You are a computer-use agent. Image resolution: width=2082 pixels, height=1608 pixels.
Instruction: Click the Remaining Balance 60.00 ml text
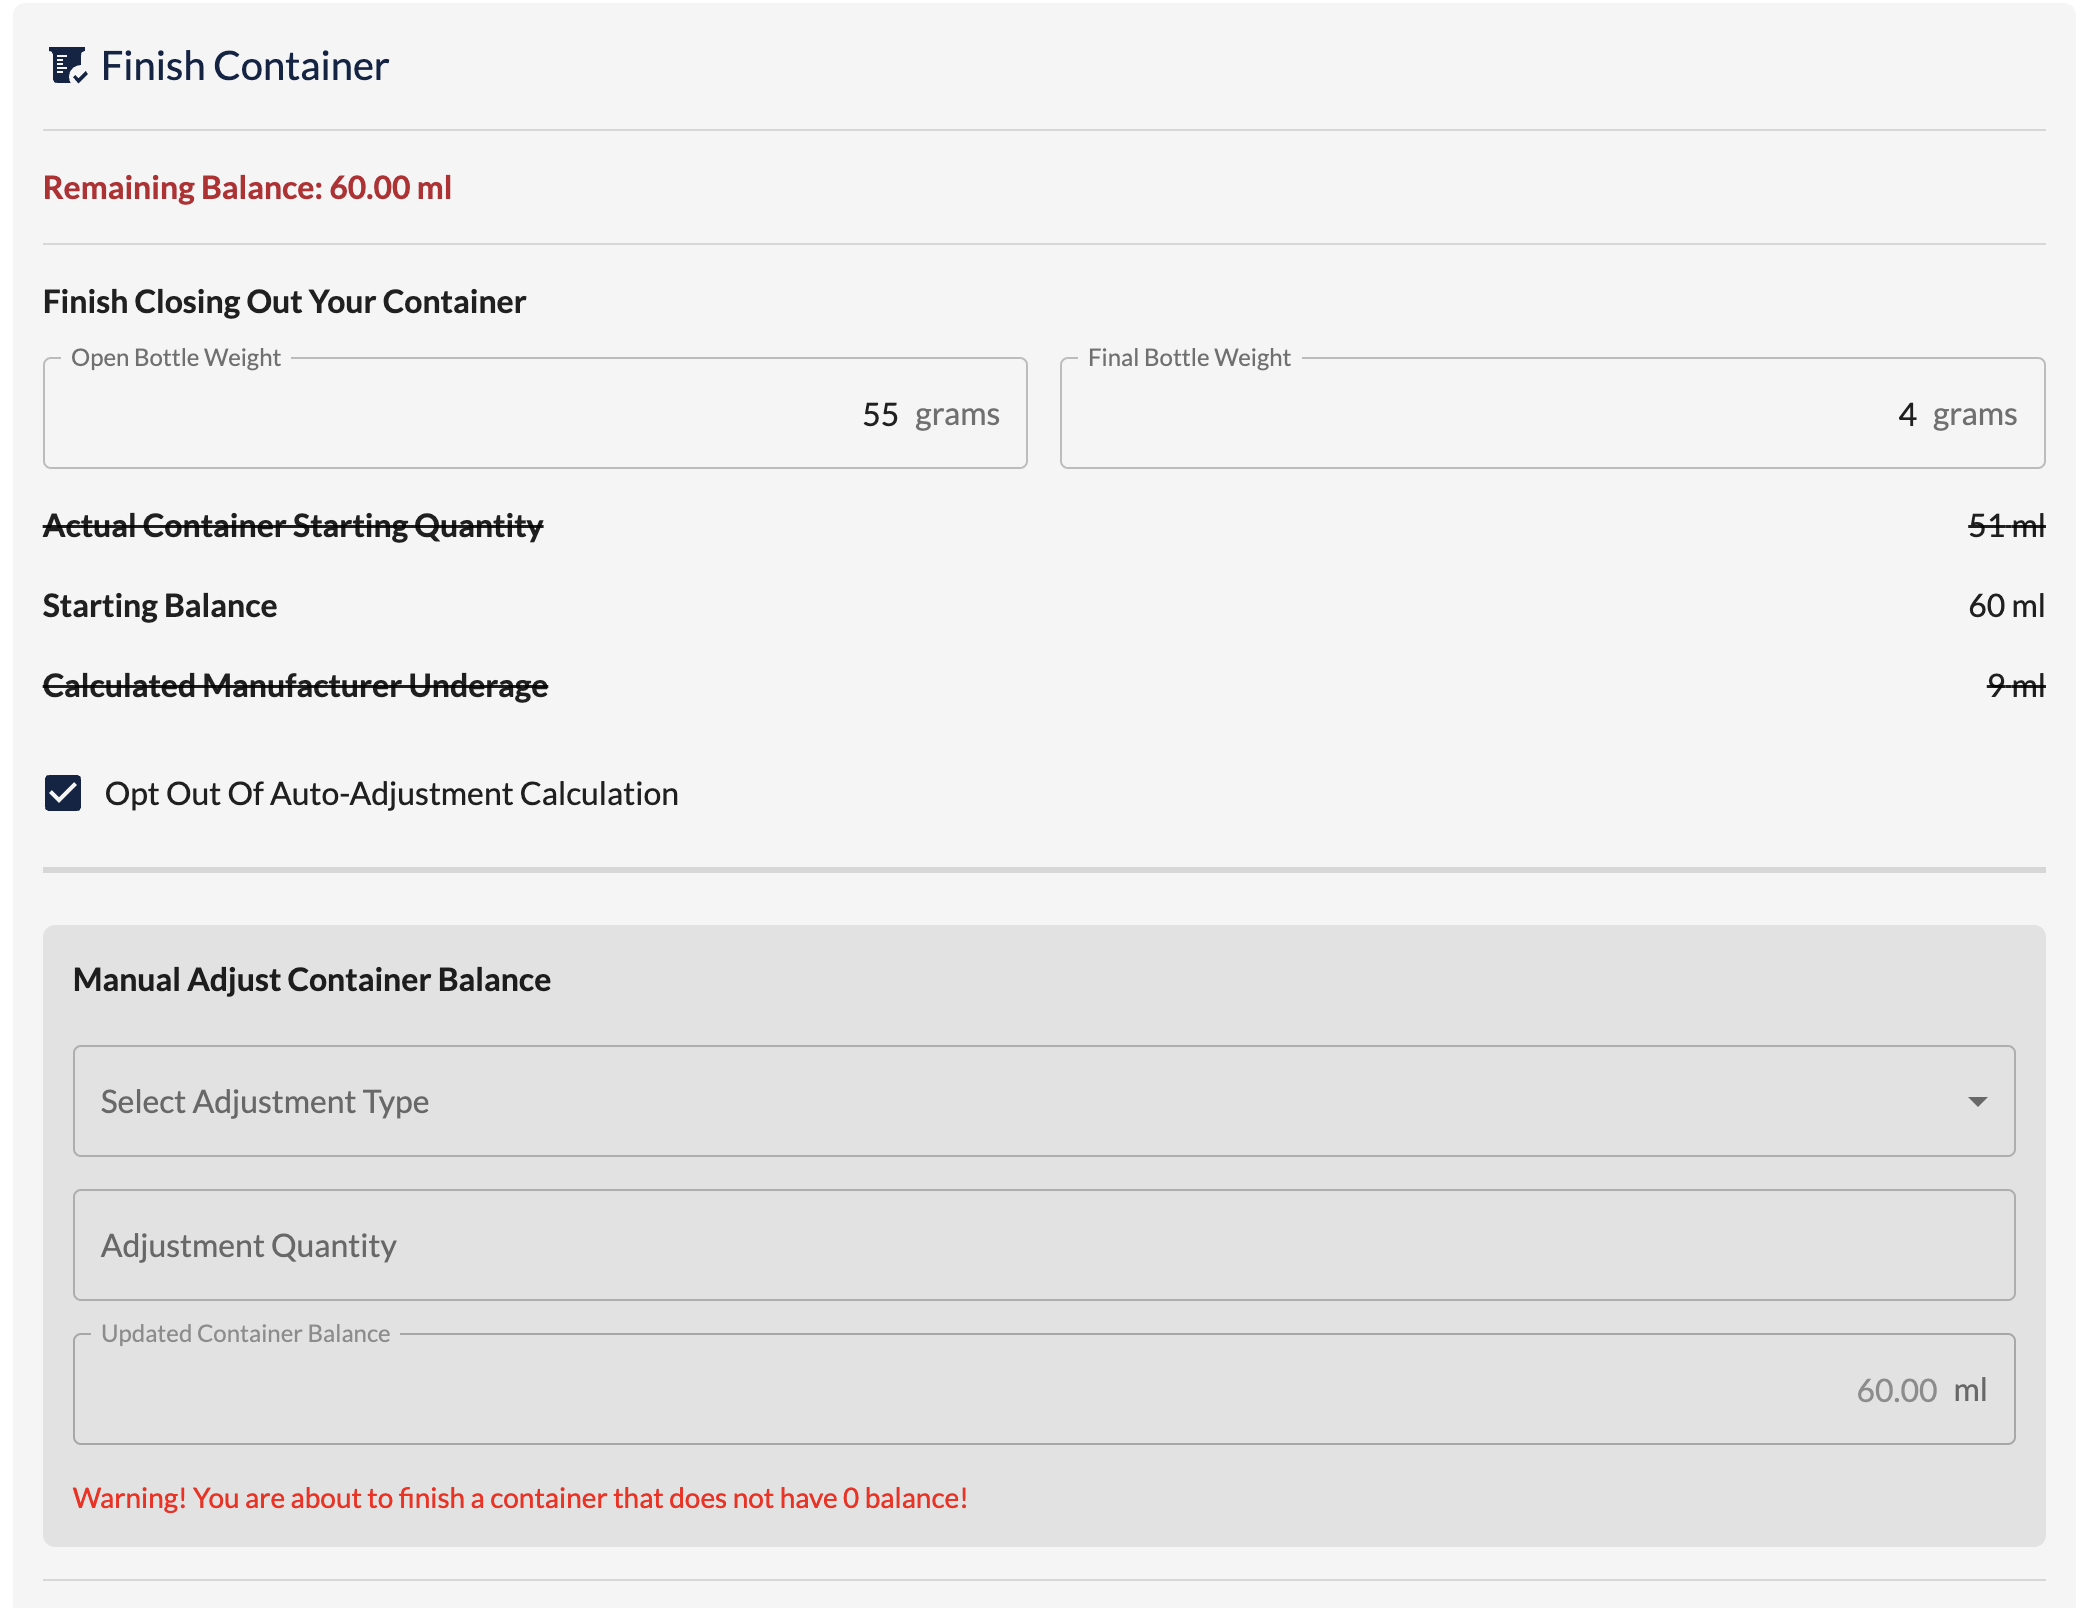[x=247, y=187]
